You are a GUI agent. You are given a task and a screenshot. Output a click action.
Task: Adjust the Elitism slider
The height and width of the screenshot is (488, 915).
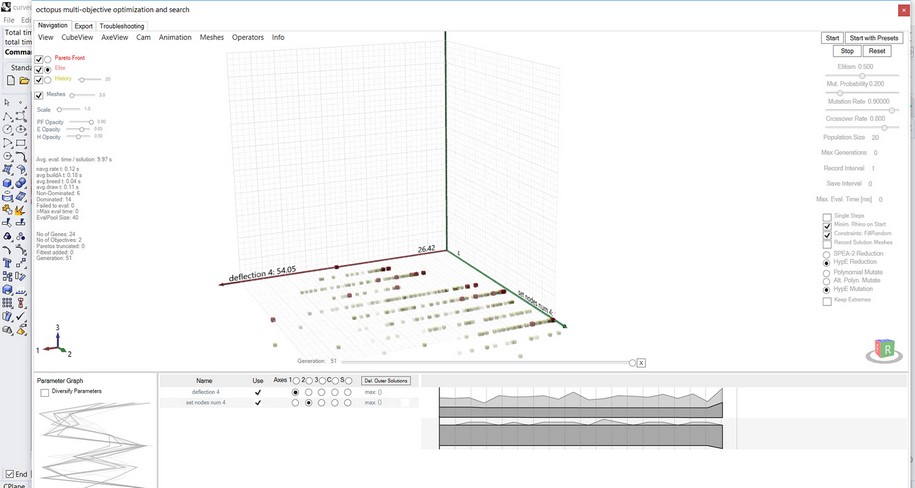862,76
